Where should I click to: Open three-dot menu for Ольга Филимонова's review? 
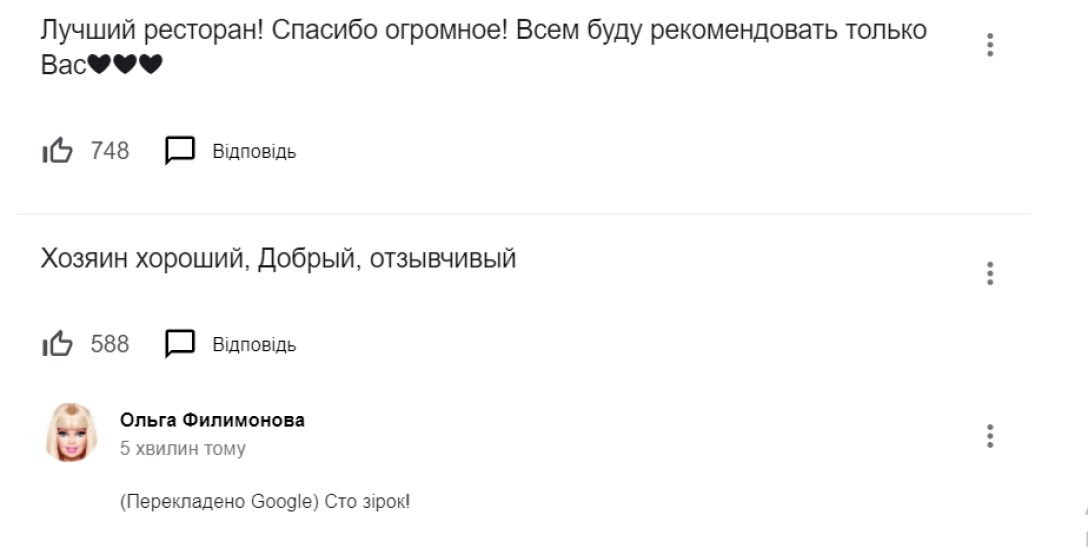[x=990, y=436]
